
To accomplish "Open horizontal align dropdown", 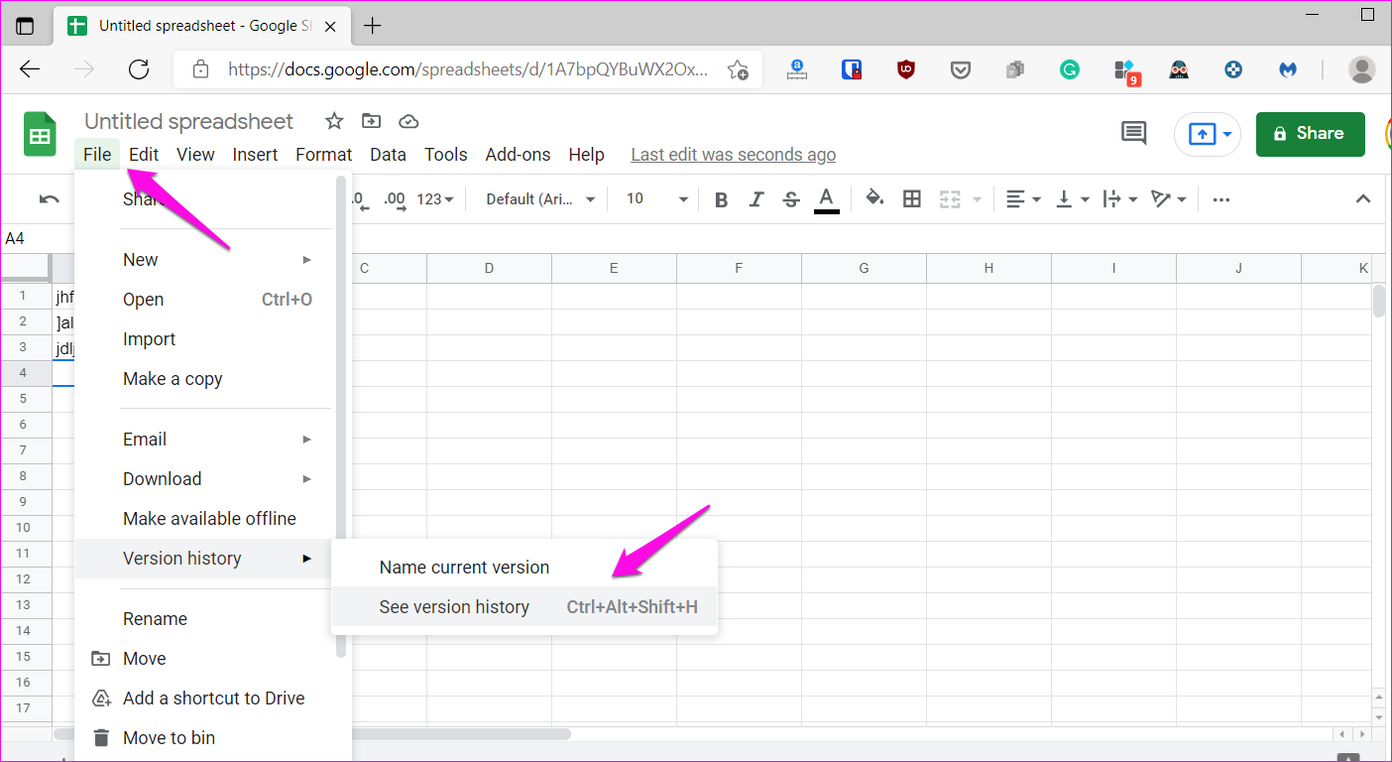I will 1023,199.
